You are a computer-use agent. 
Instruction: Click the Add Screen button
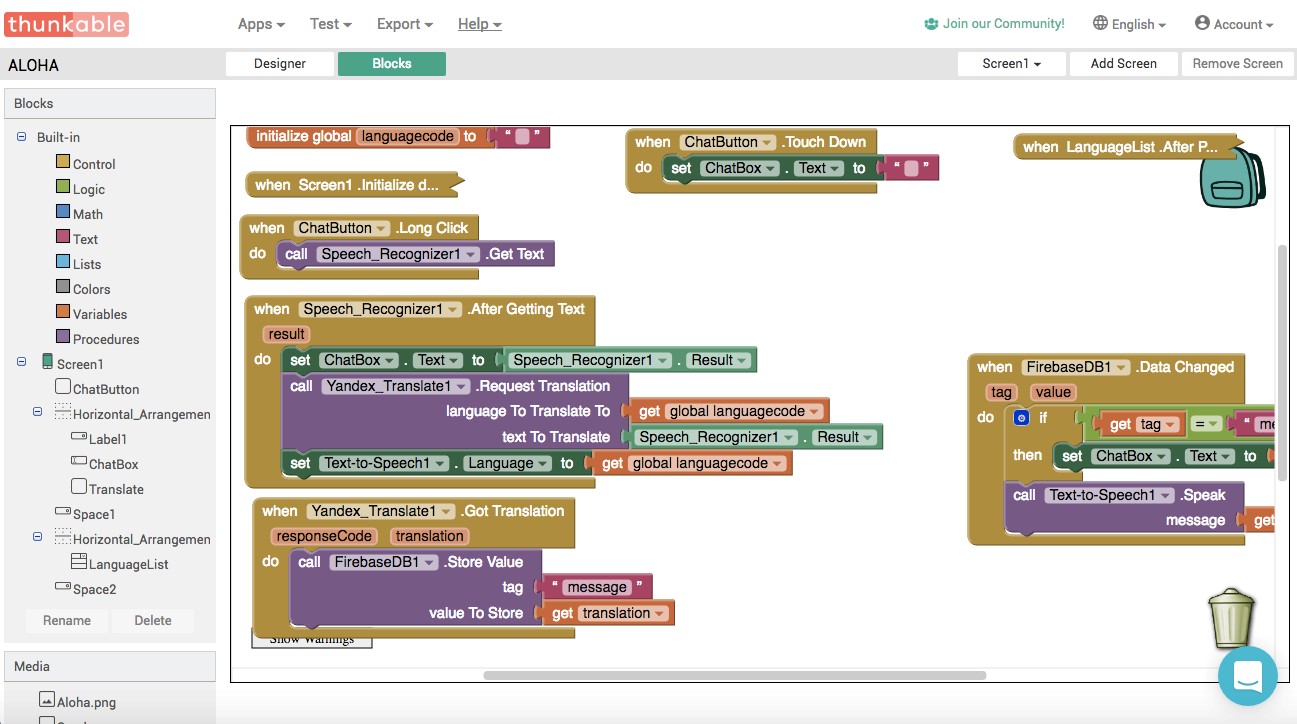coord(1124,64)
